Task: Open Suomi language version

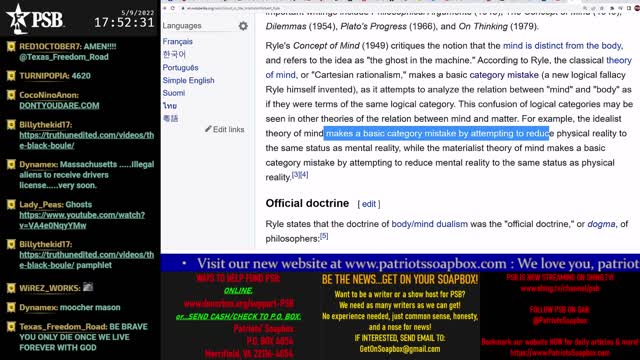Action: (x=174, y=93)
